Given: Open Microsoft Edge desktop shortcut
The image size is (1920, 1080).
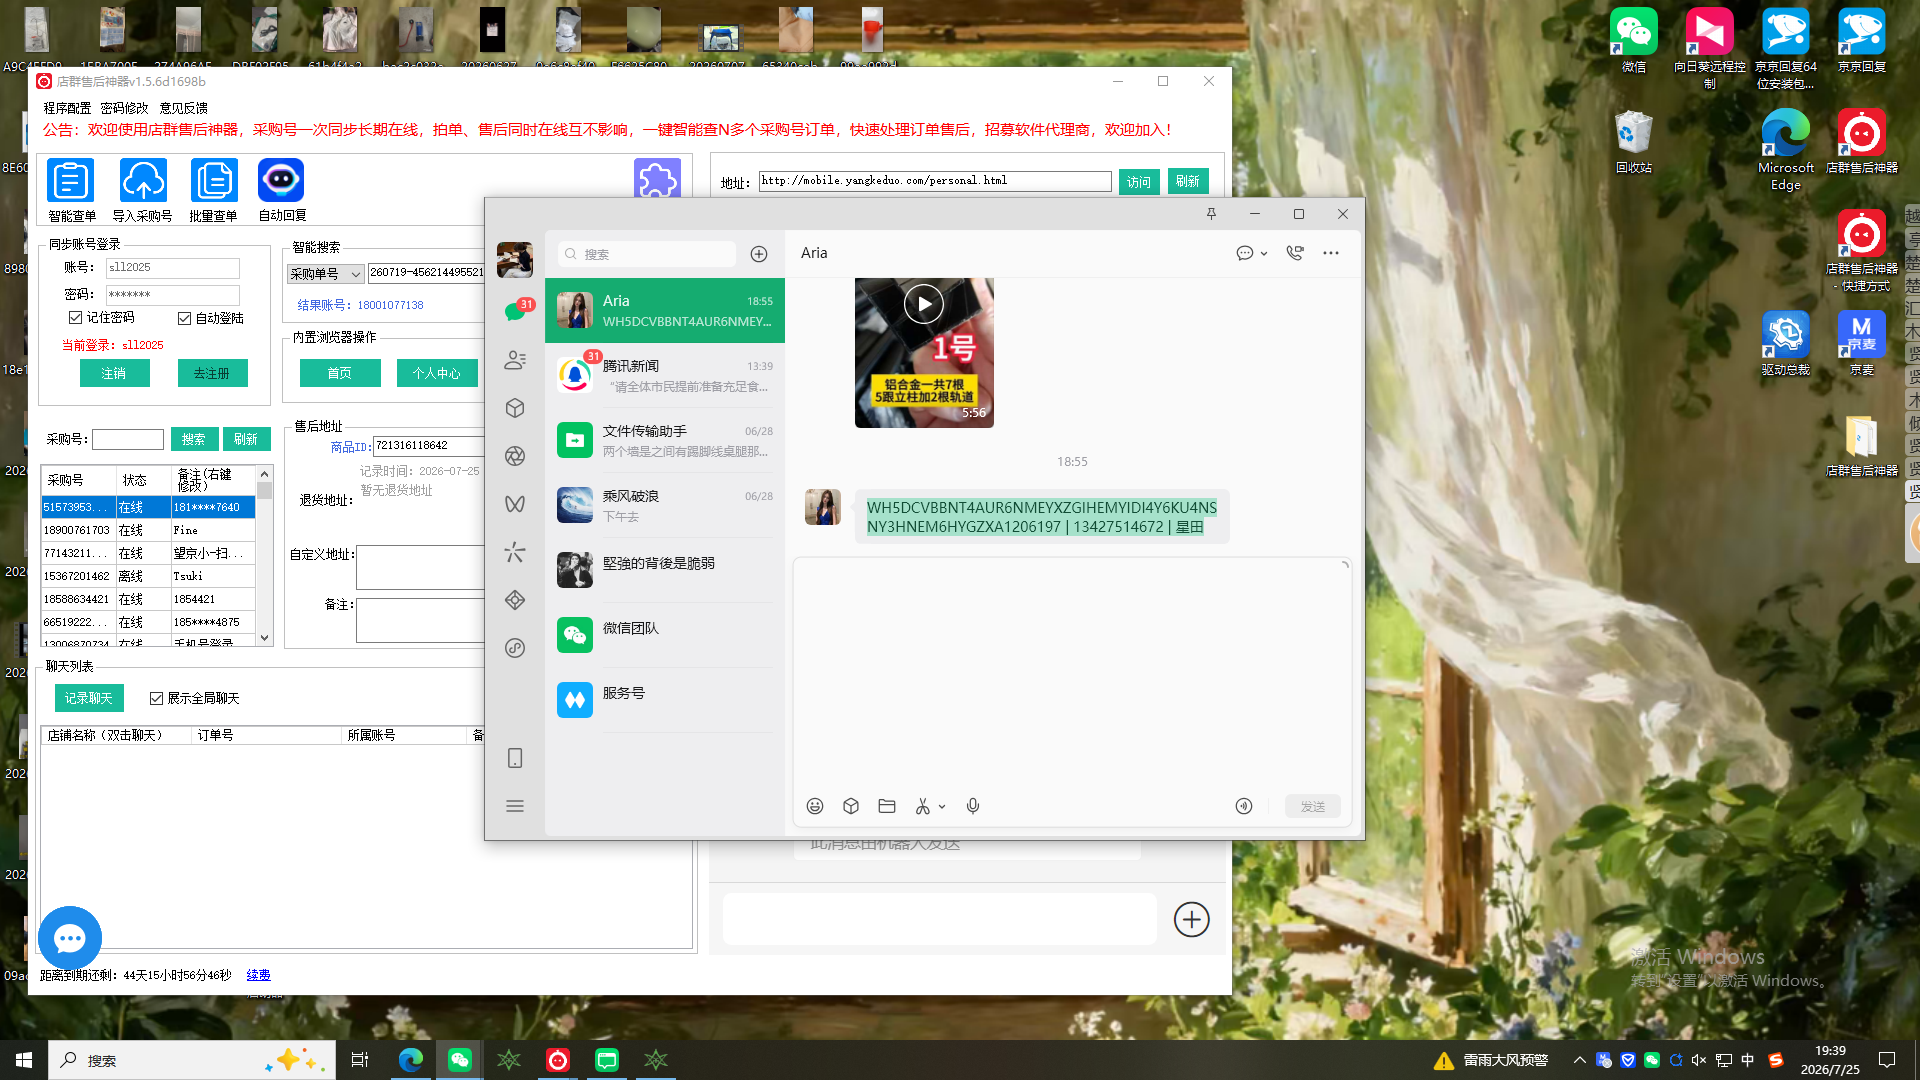Looking at the screenshot, I should point(1785,149).
